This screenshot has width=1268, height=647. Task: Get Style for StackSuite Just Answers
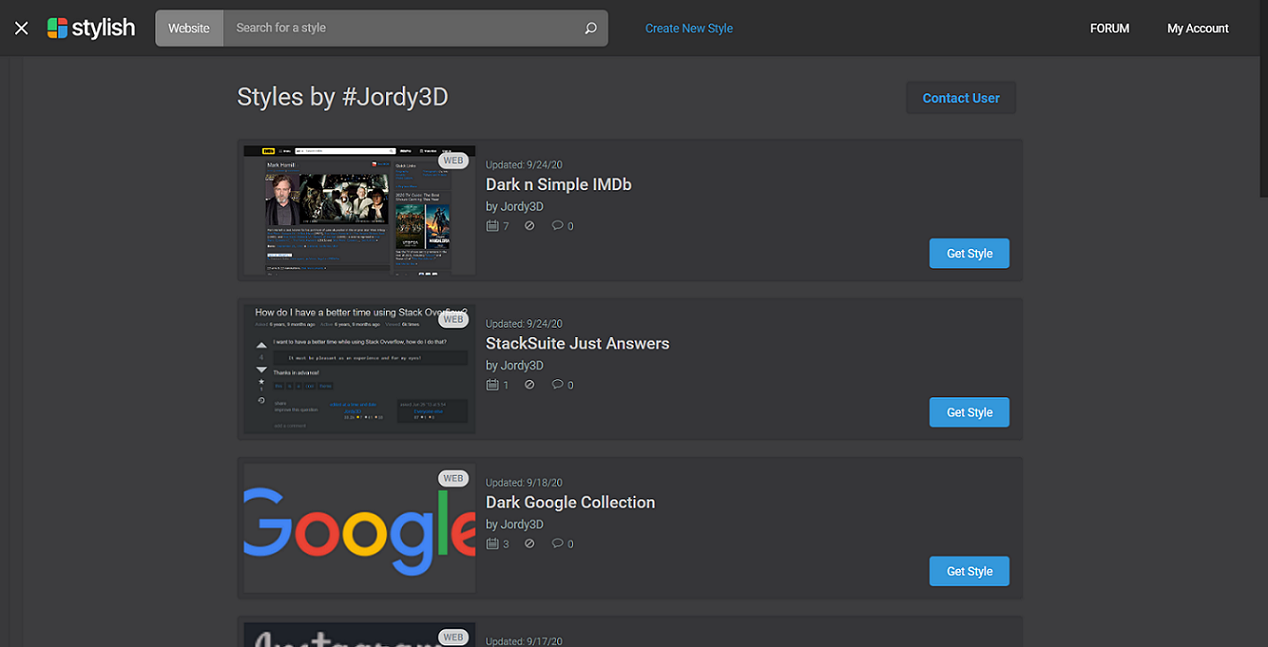(969, 412)
